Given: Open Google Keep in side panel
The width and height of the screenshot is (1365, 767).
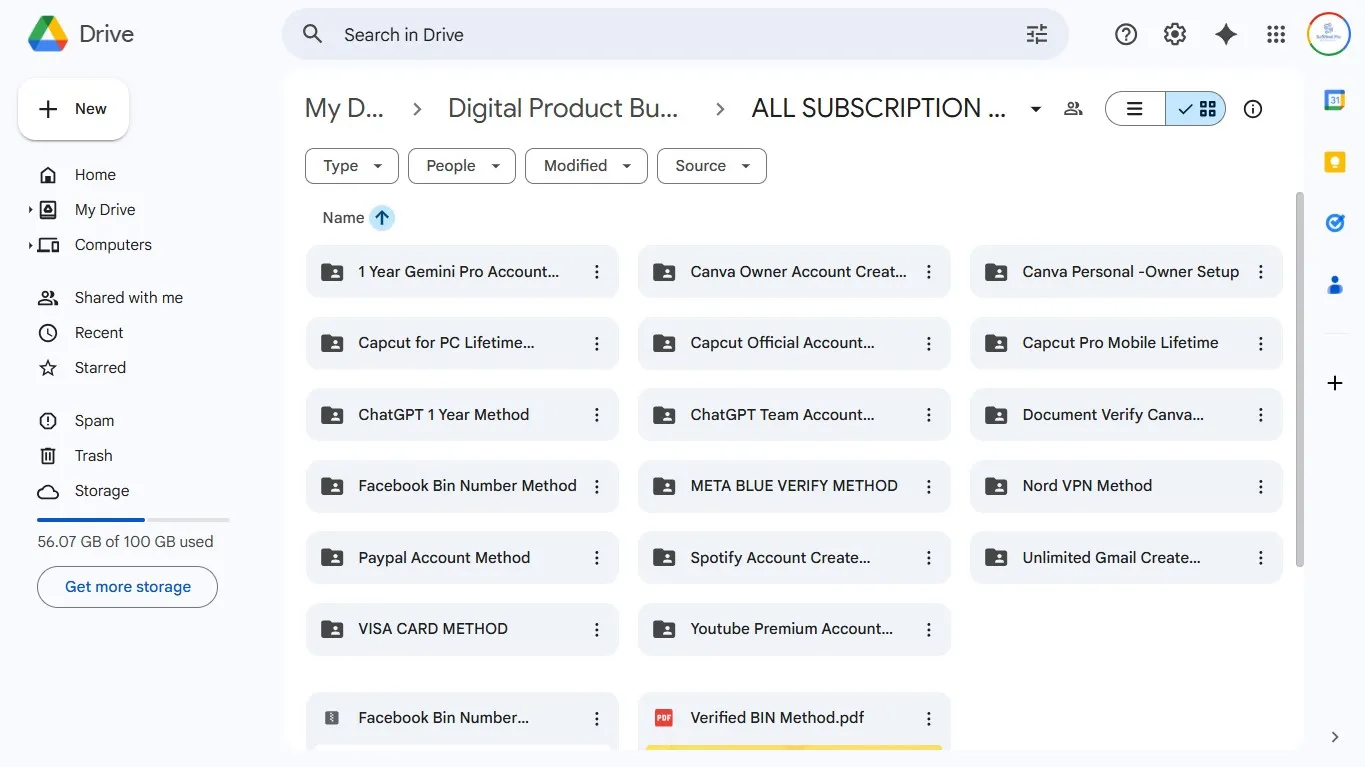Looking at the screenshot, I should pos(1335,162).
